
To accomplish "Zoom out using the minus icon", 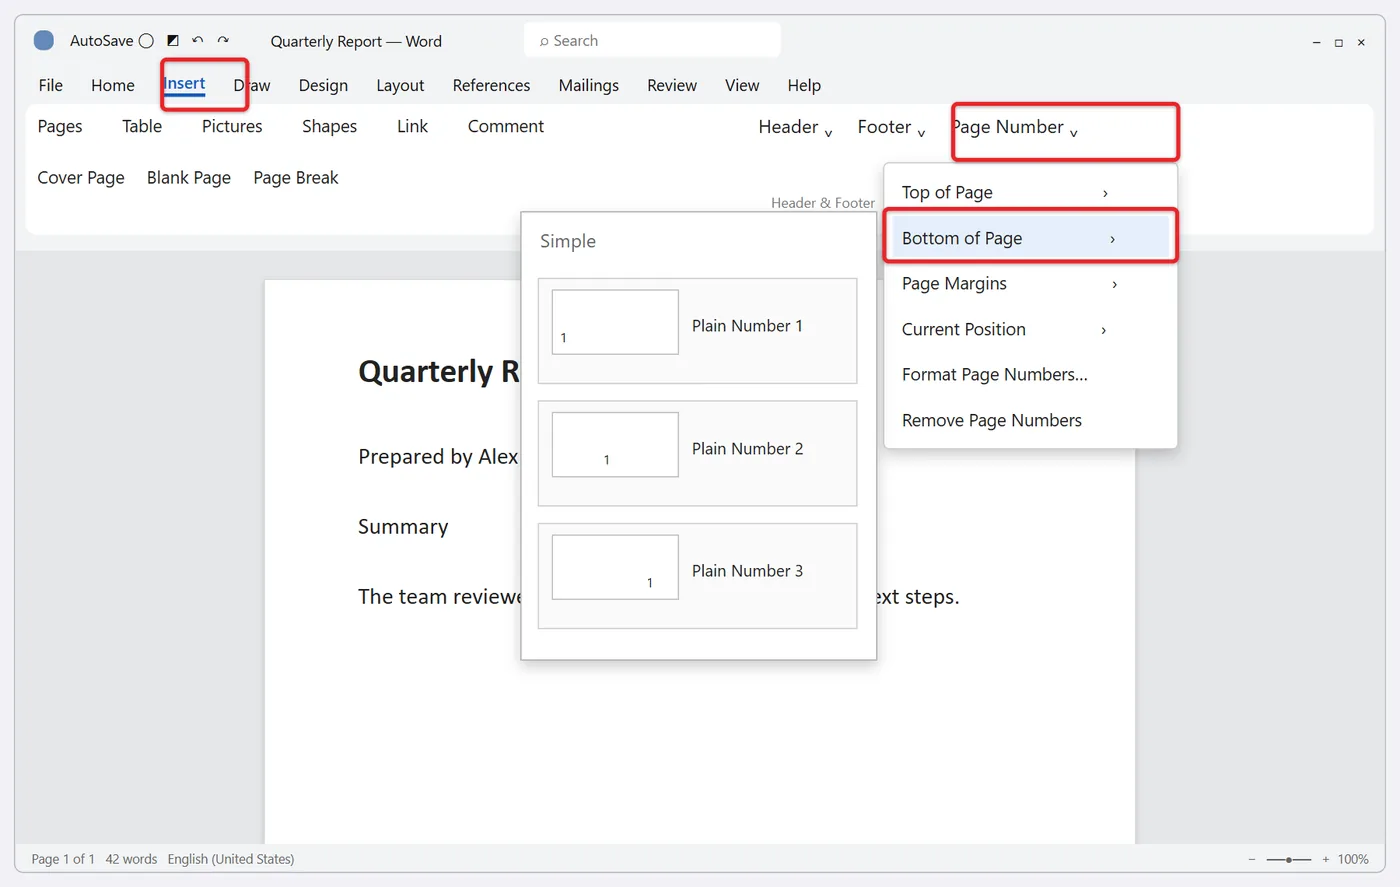I will pos(1252,859).
